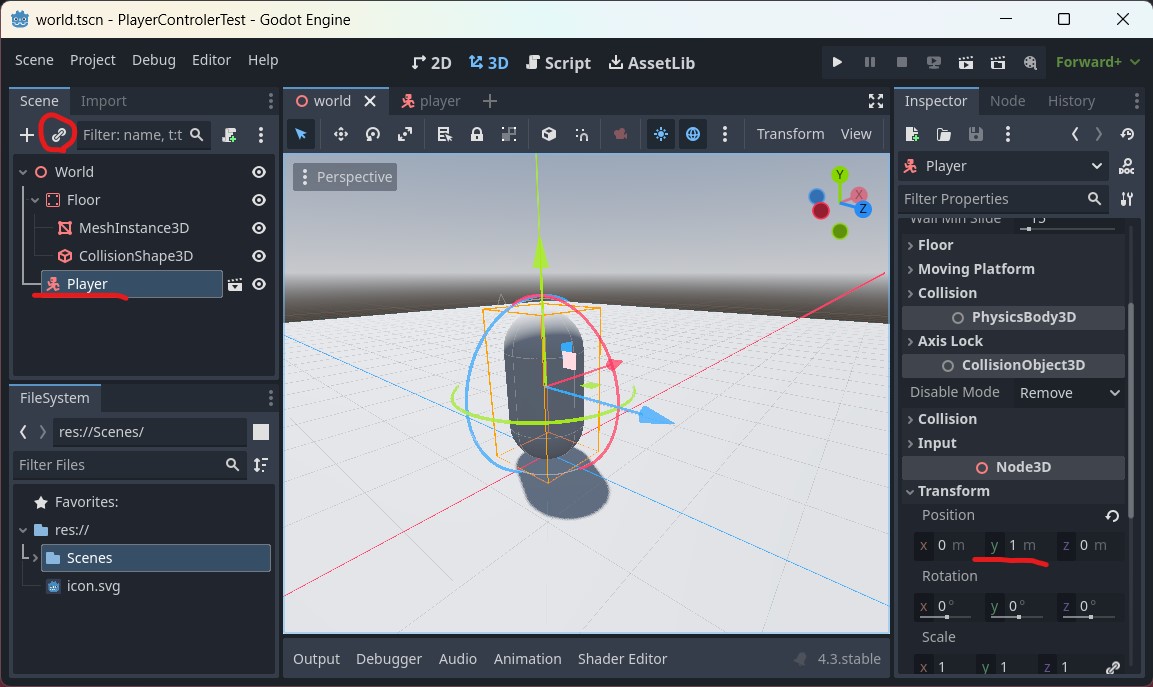Open the instantiate Child Scene icon
1153x687 pixels.
(x=57, y=133)
